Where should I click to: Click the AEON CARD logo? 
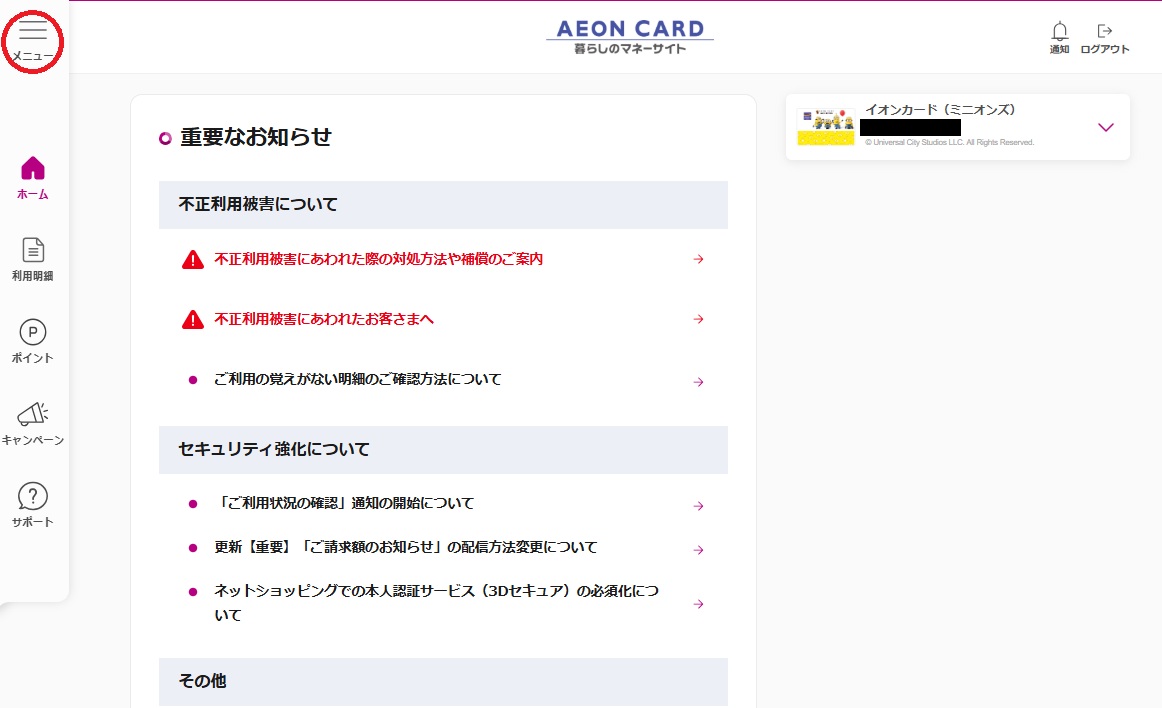coord(630,36)
